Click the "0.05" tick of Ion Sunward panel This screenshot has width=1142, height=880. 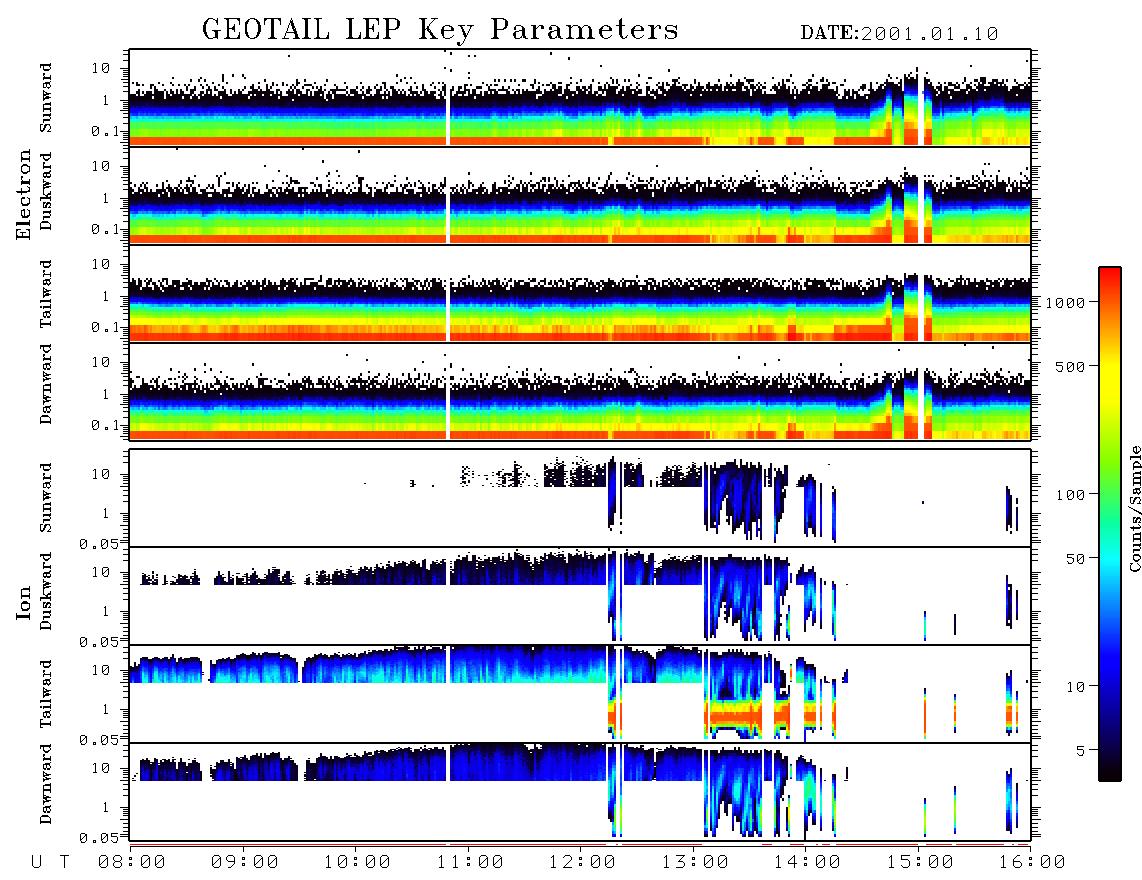pos(100,543)
